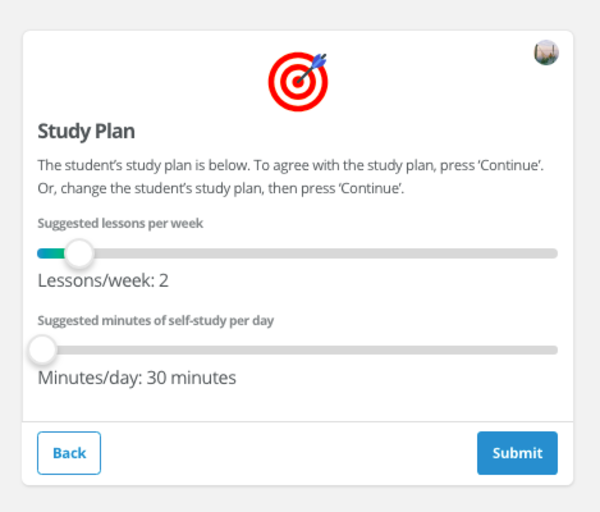Click the 'Suggested lessons per week' label

click(120, 223)
